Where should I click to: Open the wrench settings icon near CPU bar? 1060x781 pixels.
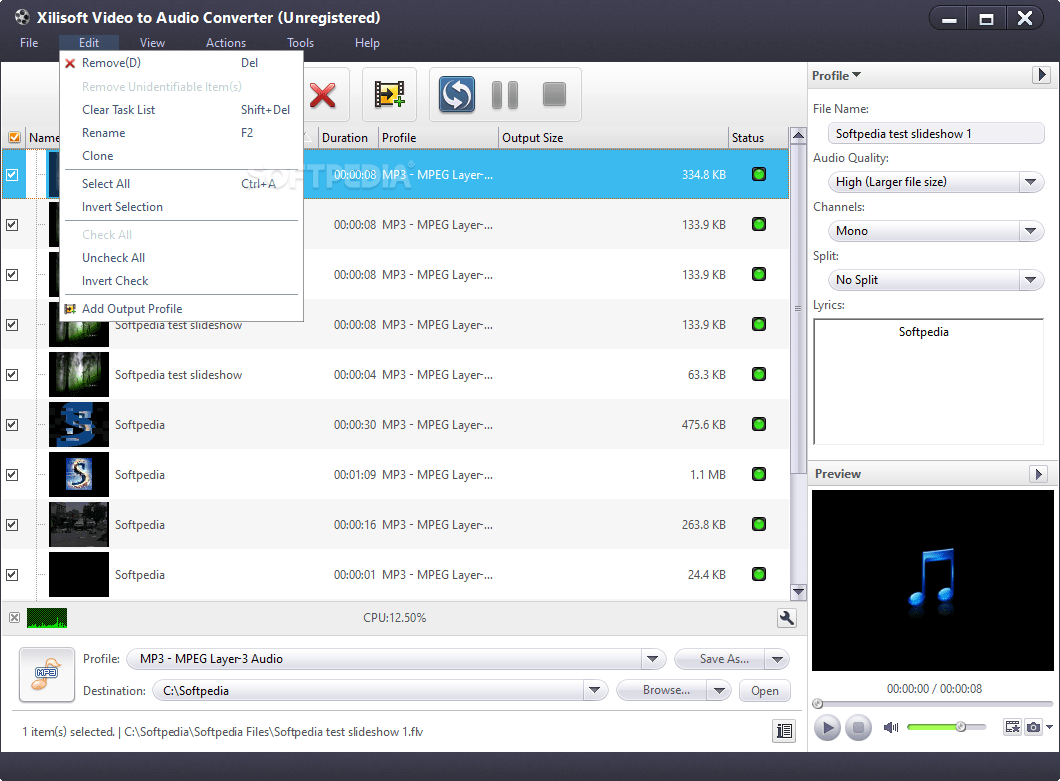(x=786, y=618)
